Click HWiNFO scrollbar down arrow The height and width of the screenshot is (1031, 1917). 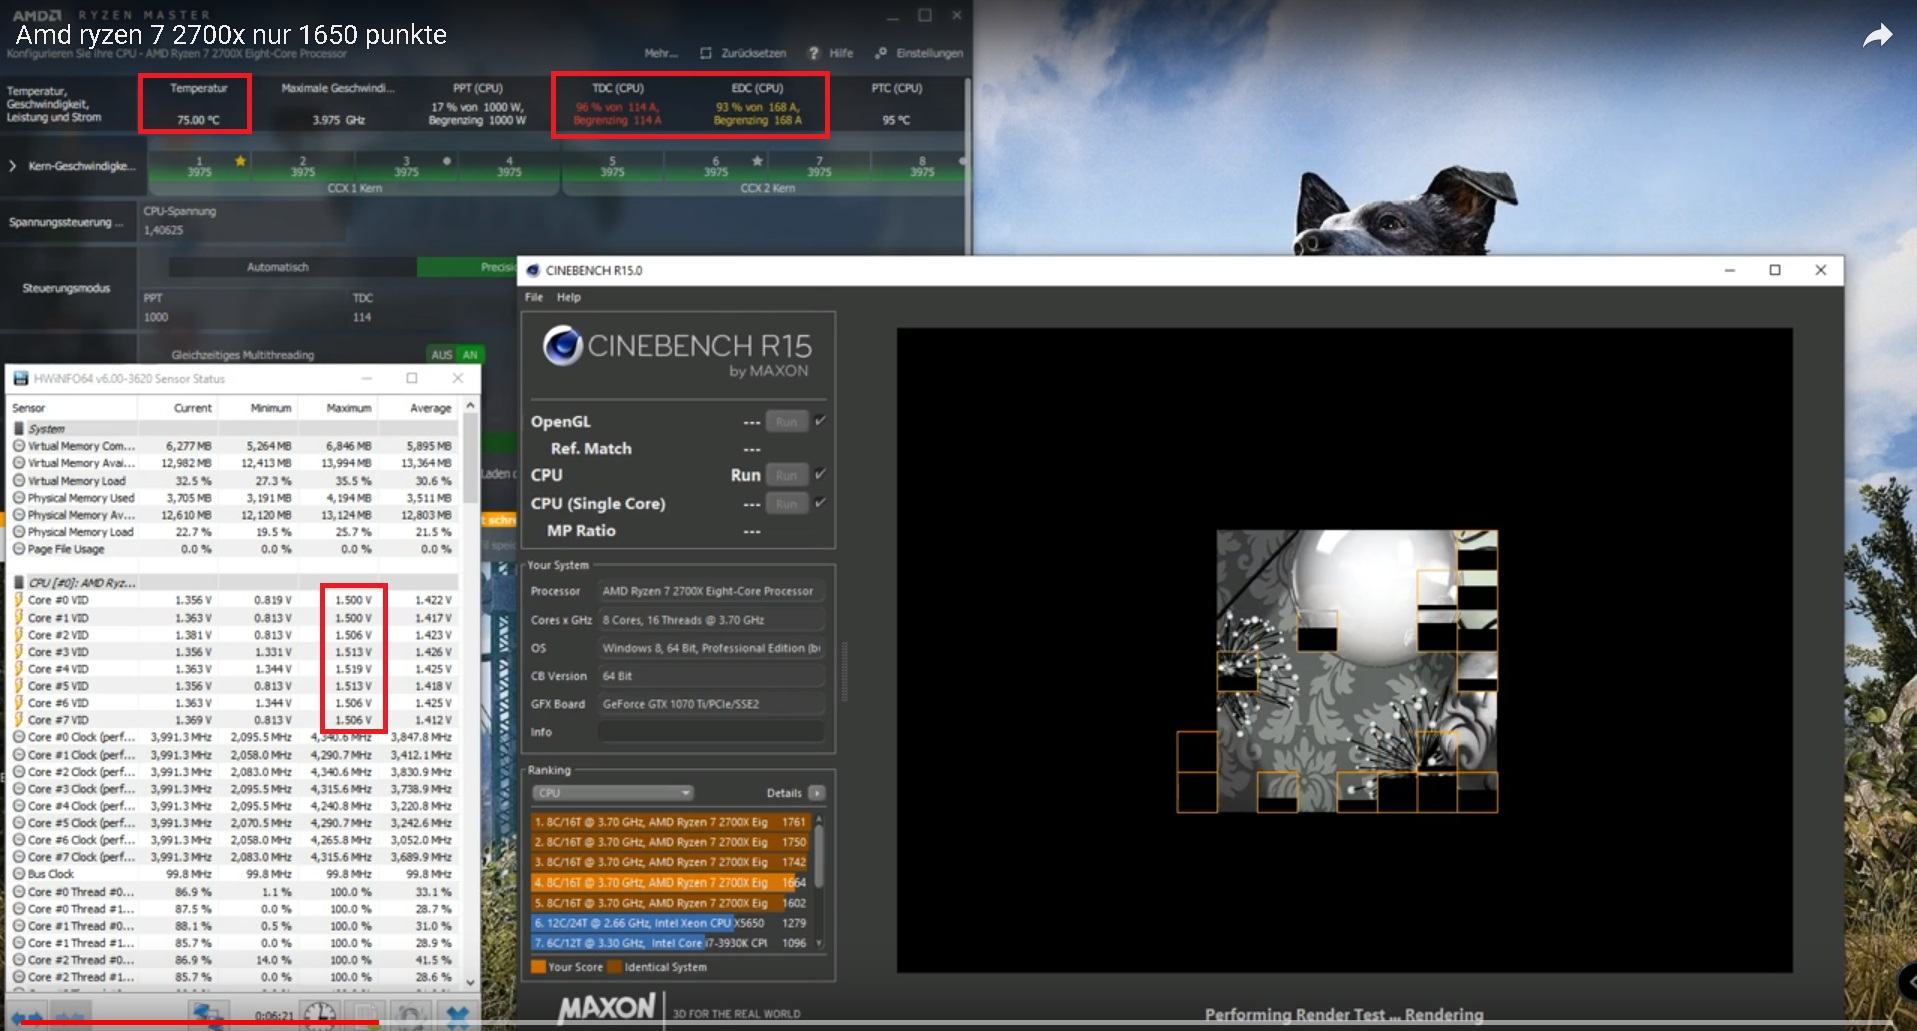[x=470, y=985]
